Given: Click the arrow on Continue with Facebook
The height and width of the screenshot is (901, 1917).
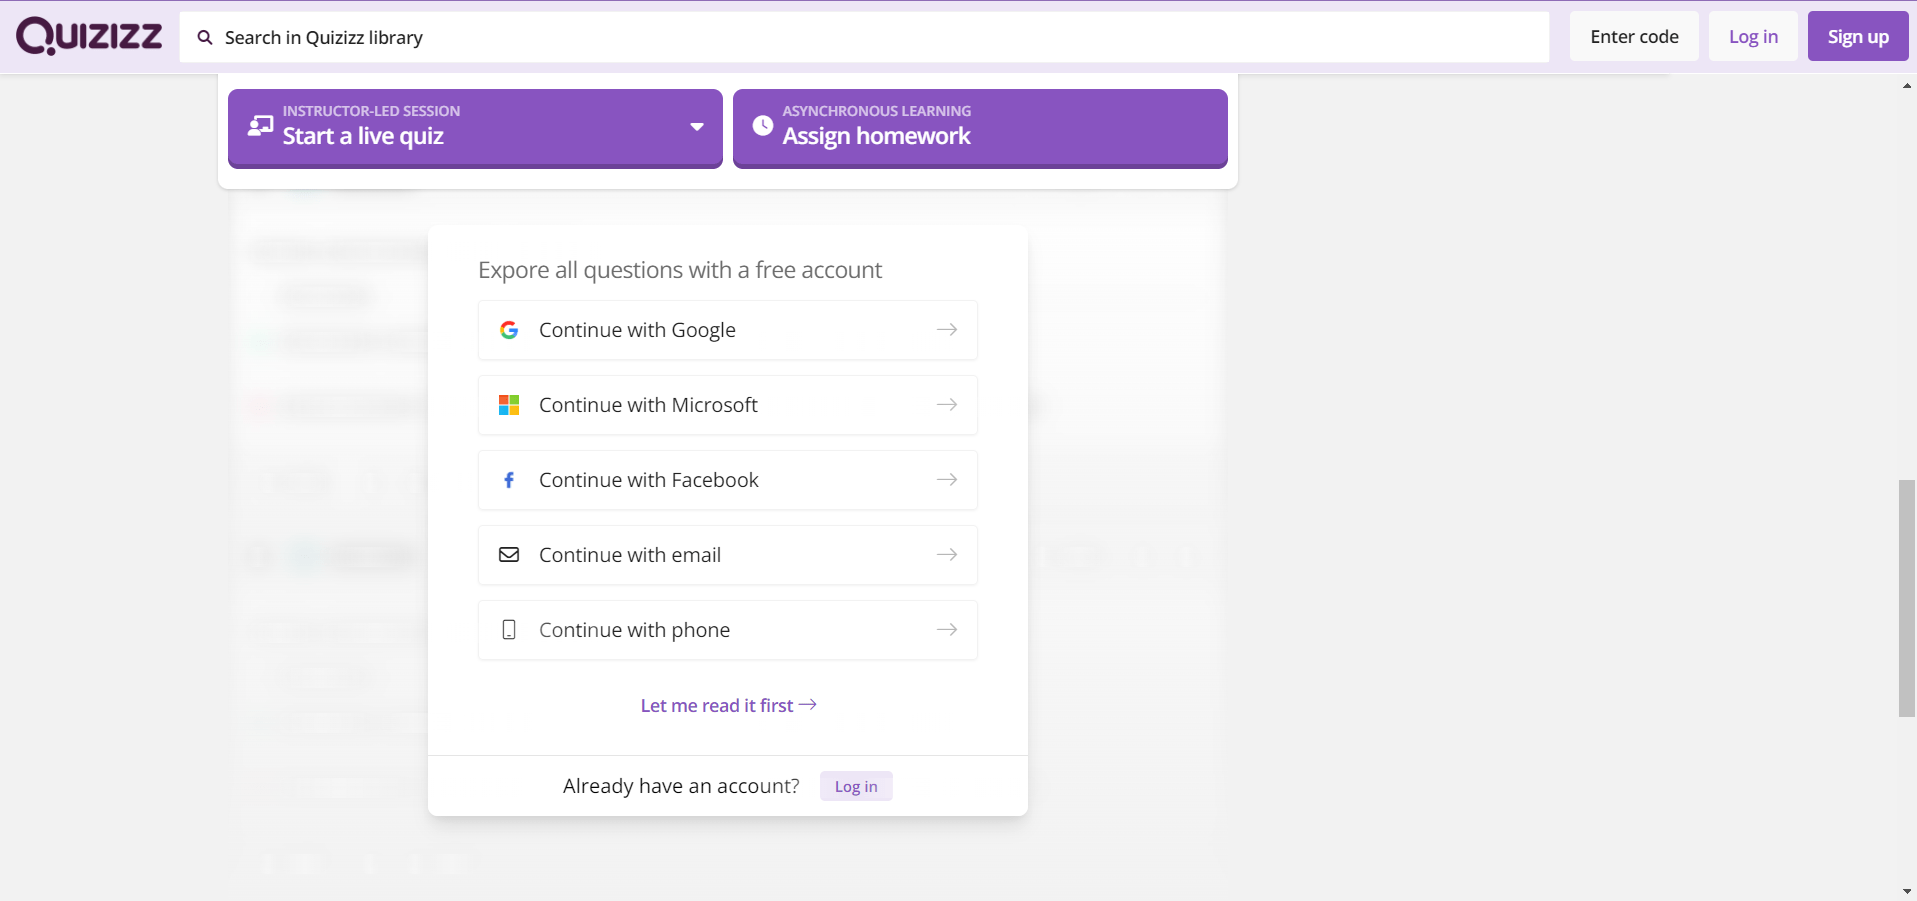Looking at the screenshot, I should [947, 480].
